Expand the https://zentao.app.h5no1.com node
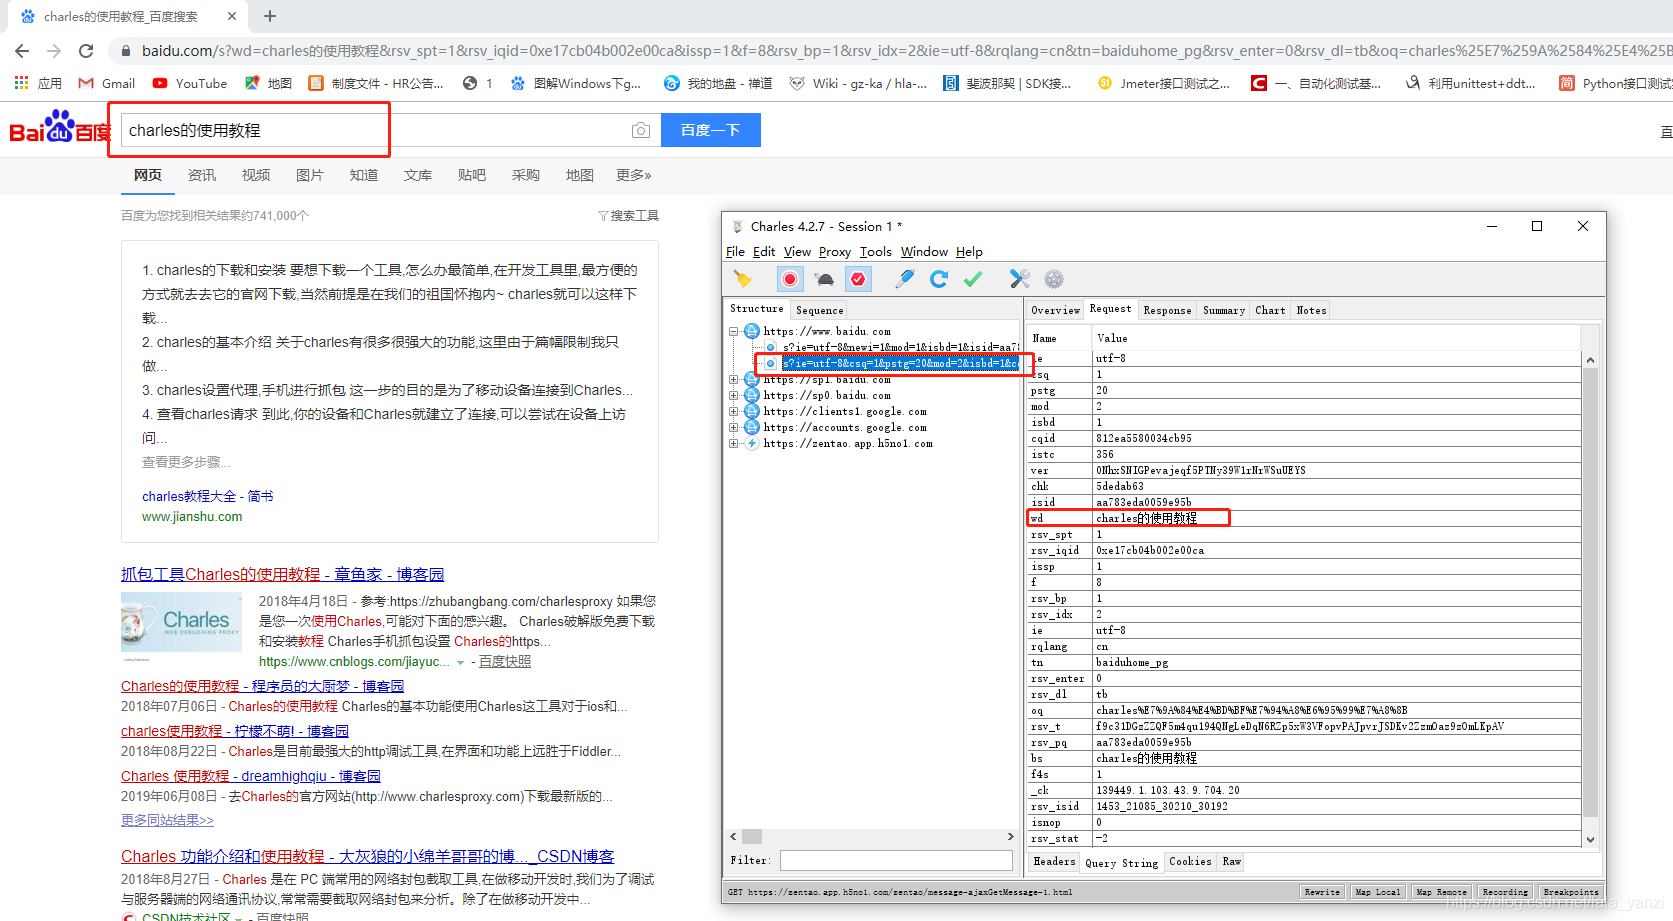The image size is (1673, 921). [x=733, y=443]
